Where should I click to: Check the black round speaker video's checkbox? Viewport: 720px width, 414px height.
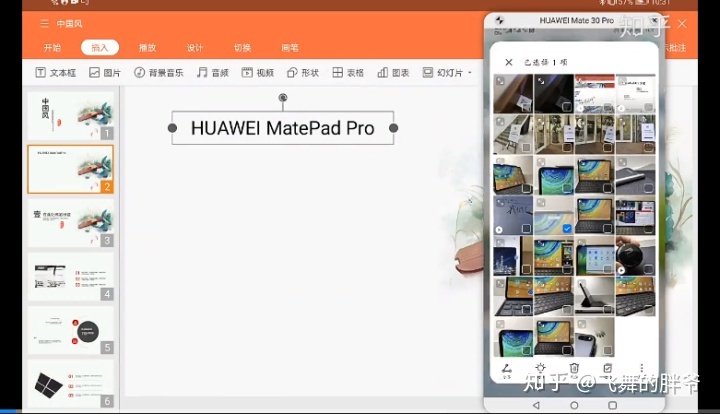click(x=648, y=269)
